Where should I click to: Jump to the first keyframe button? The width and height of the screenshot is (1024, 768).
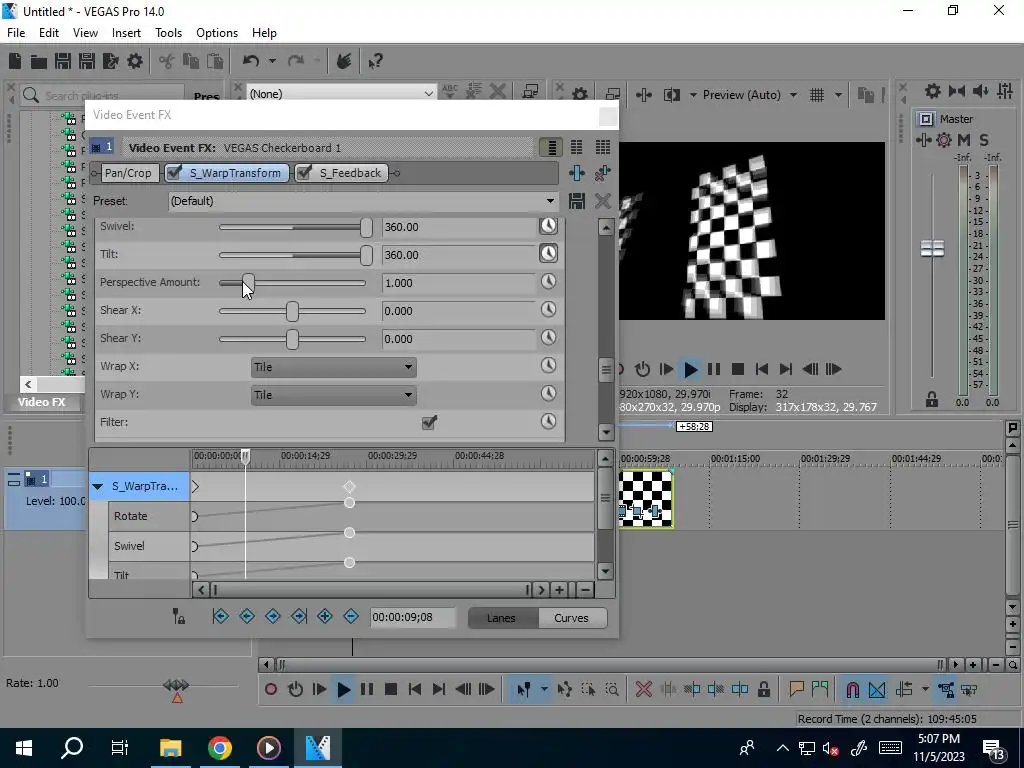point(221,616)
